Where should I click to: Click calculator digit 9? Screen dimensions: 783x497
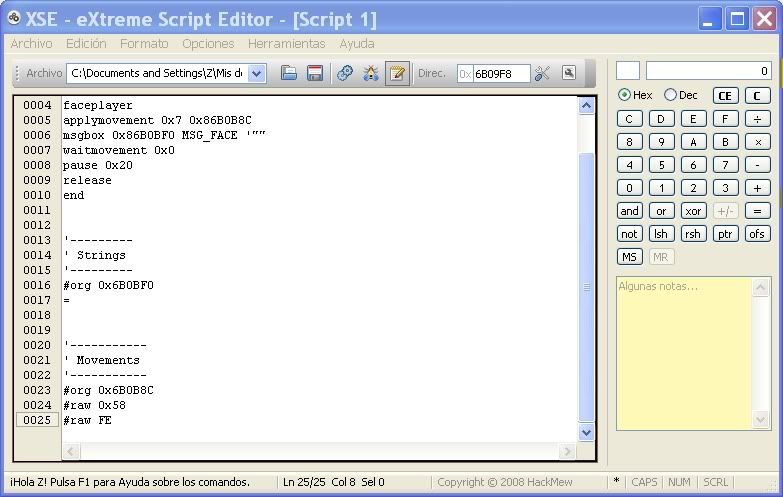[661, 142]
